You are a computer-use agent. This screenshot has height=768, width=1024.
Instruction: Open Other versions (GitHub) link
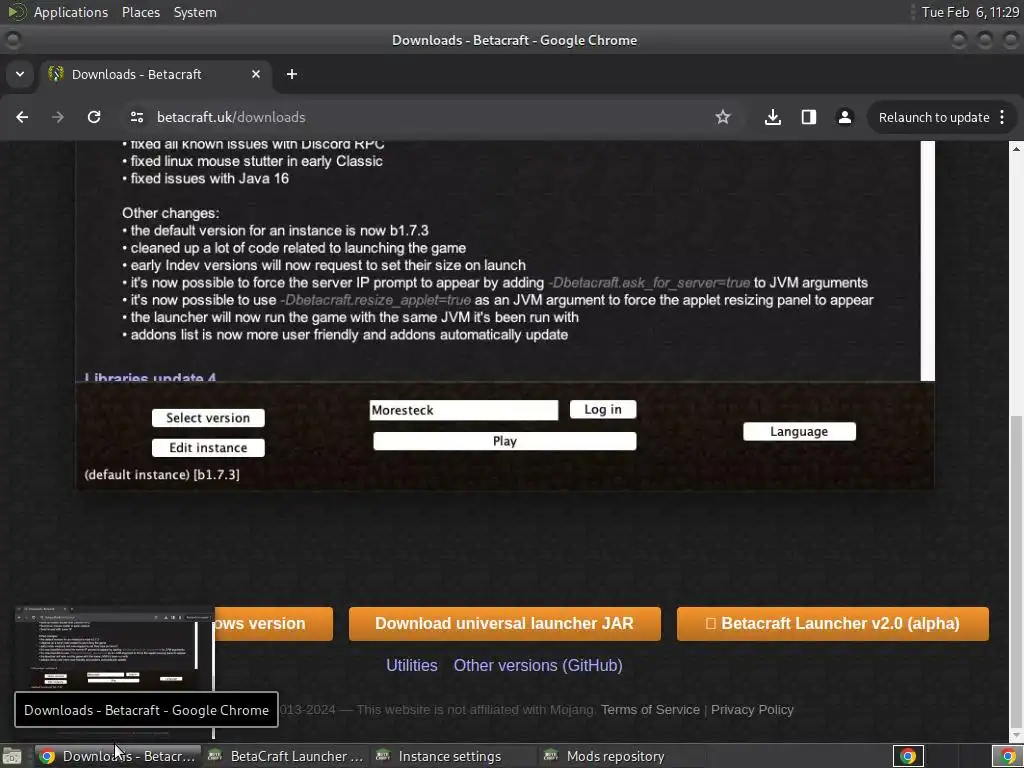pos(538,665)
